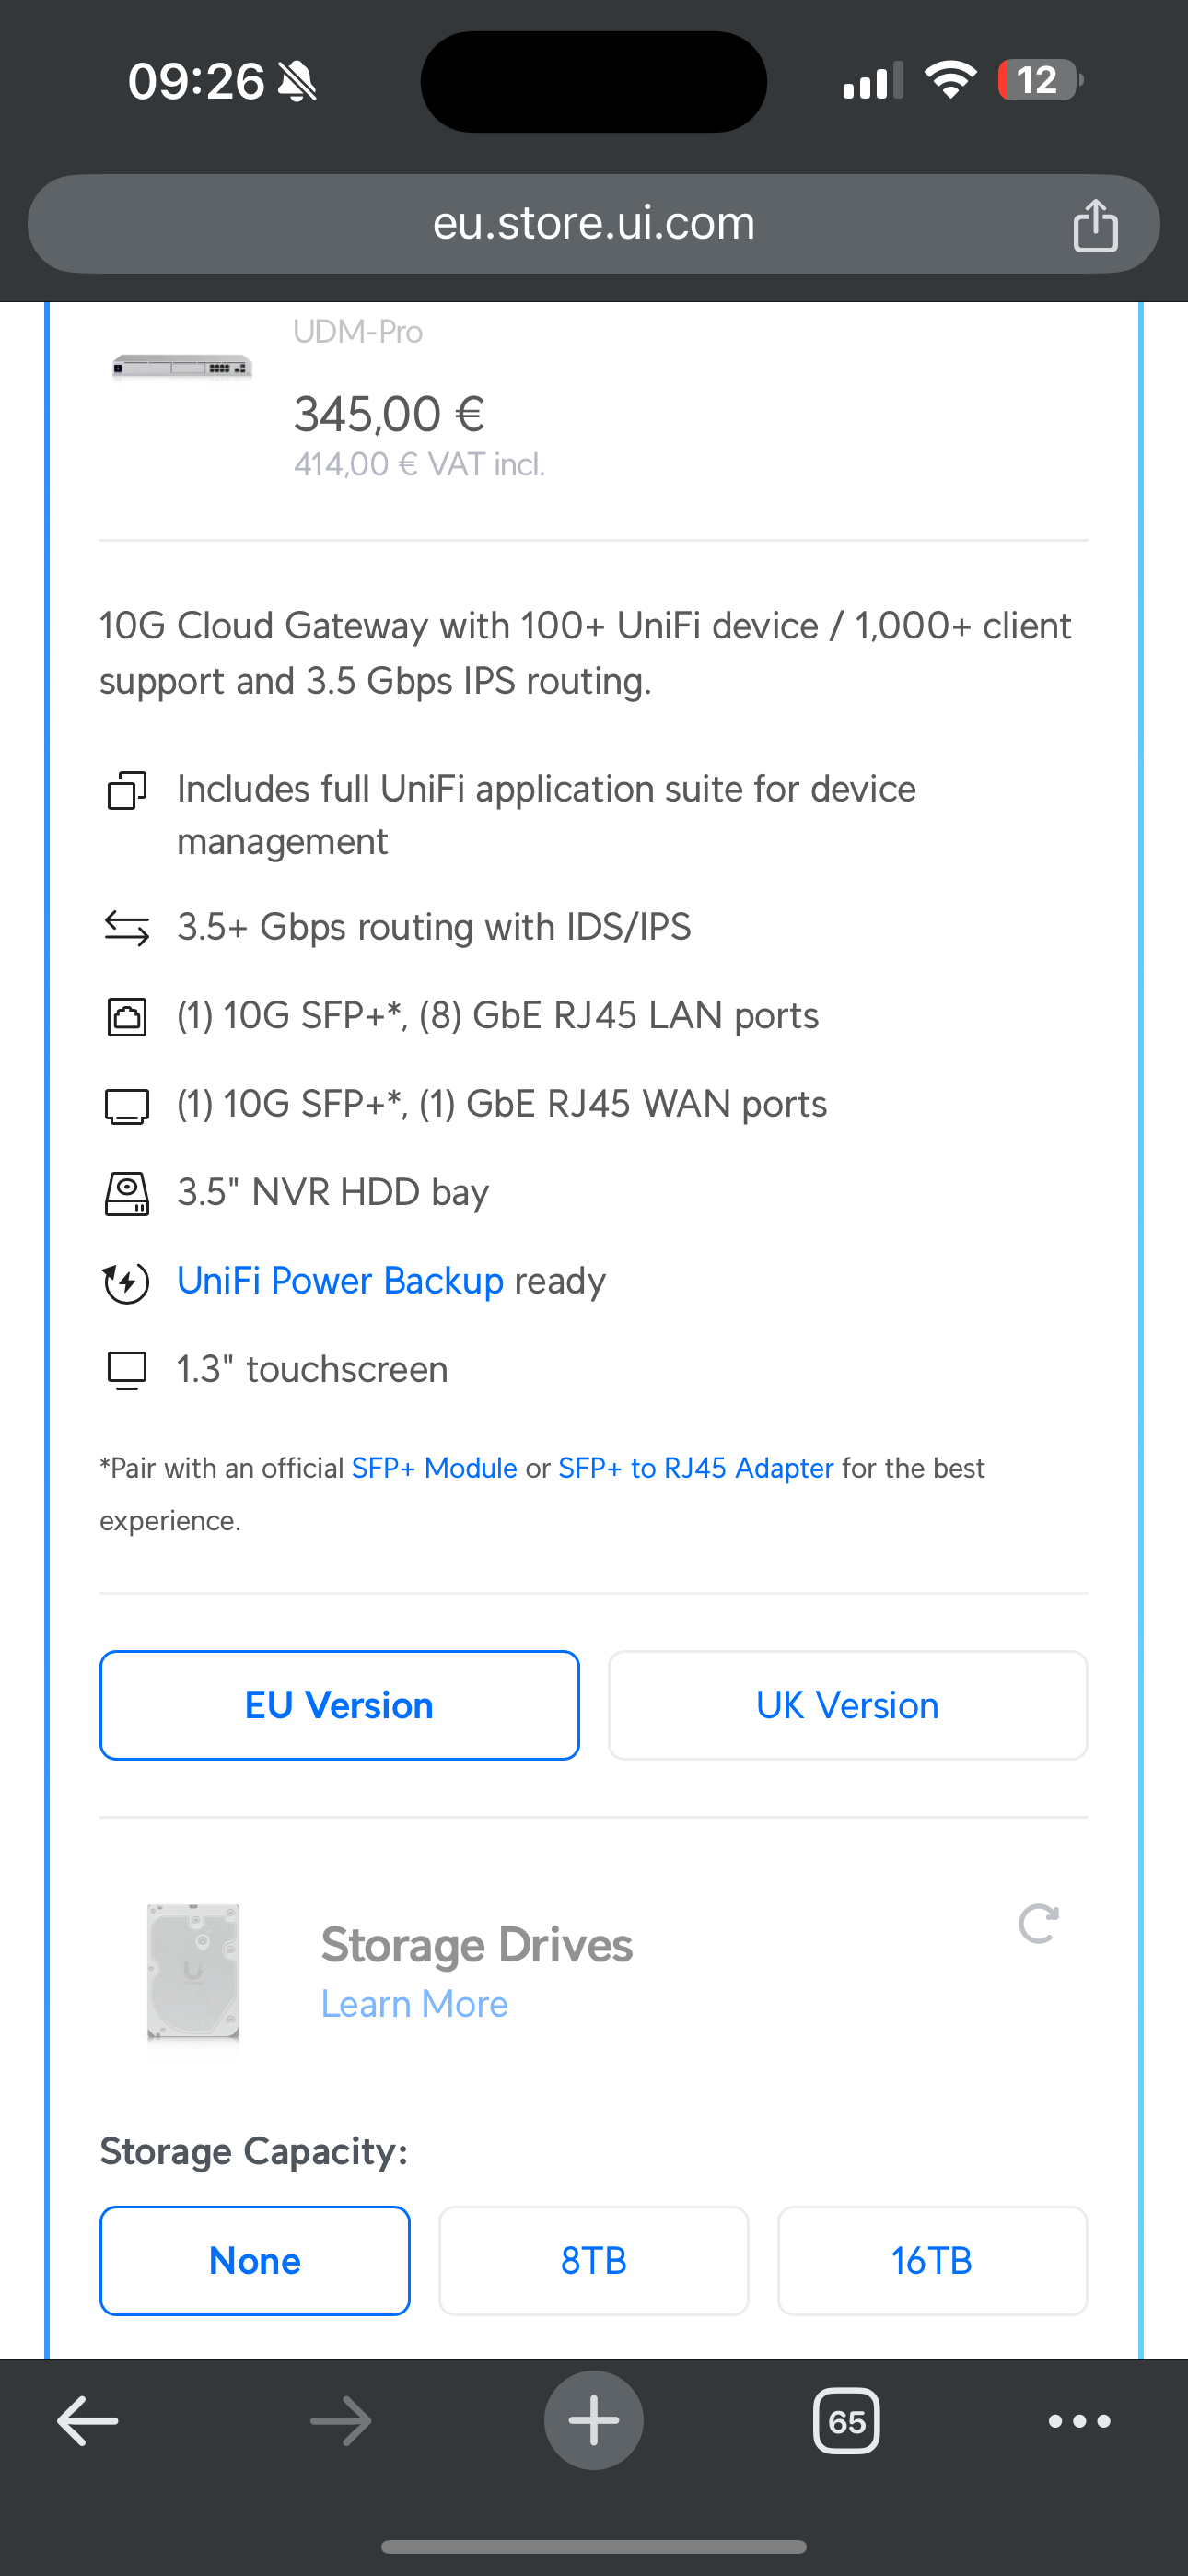
Task: Go back using the back arrow
Action: coord(88,2421)
